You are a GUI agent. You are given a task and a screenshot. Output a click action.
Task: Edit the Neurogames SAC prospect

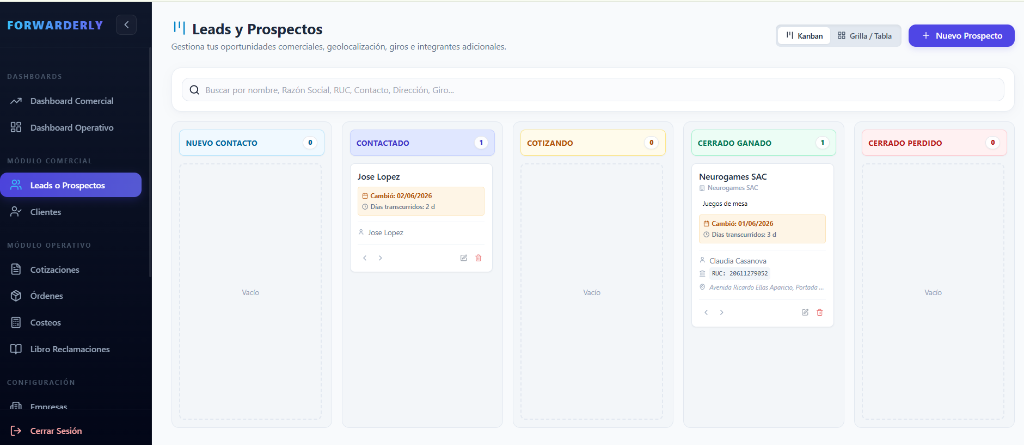(x=805, y=312)
